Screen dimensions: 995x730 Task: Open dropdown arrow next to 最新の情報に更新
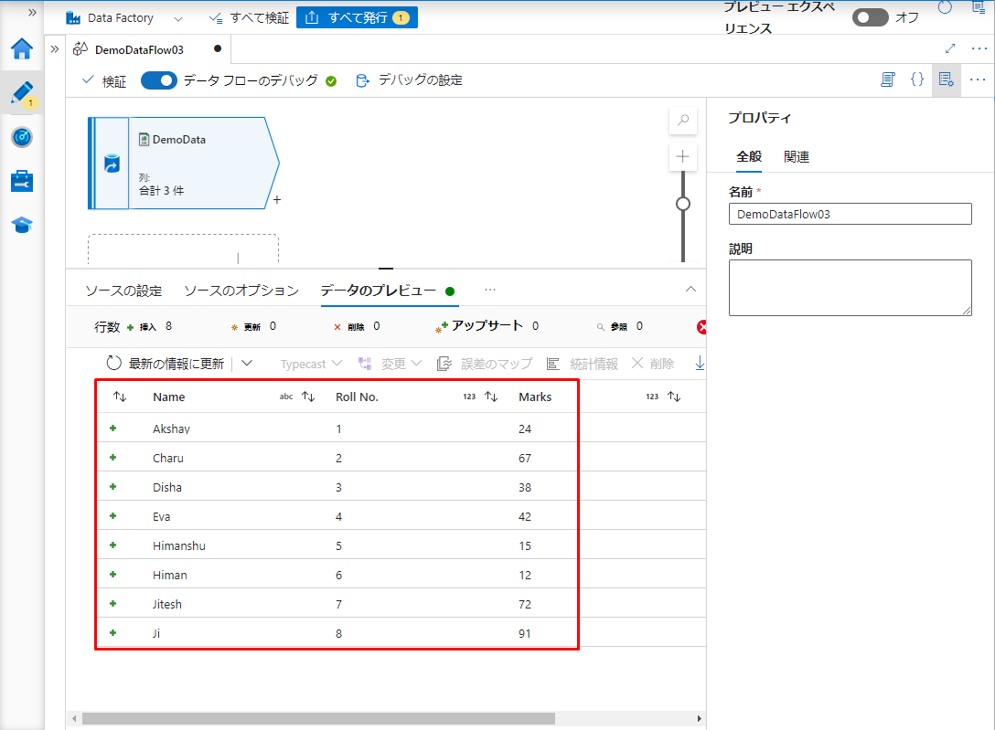247,364
